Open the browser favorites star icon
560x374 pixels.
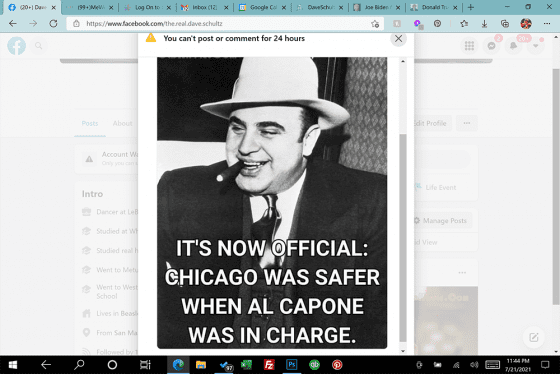pyautogui.click(x=464, y=24)
